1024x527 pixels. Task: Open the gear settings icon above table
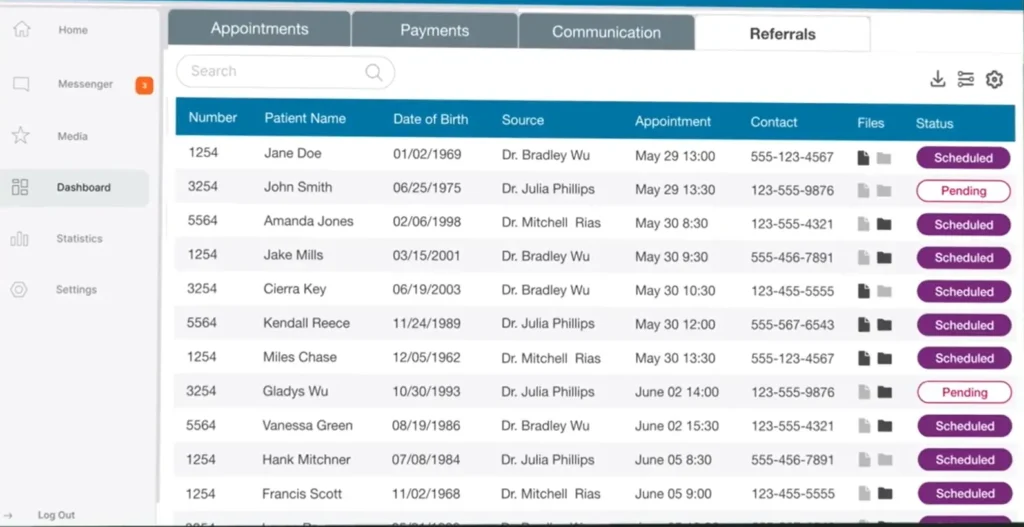[x=994, y=80]
